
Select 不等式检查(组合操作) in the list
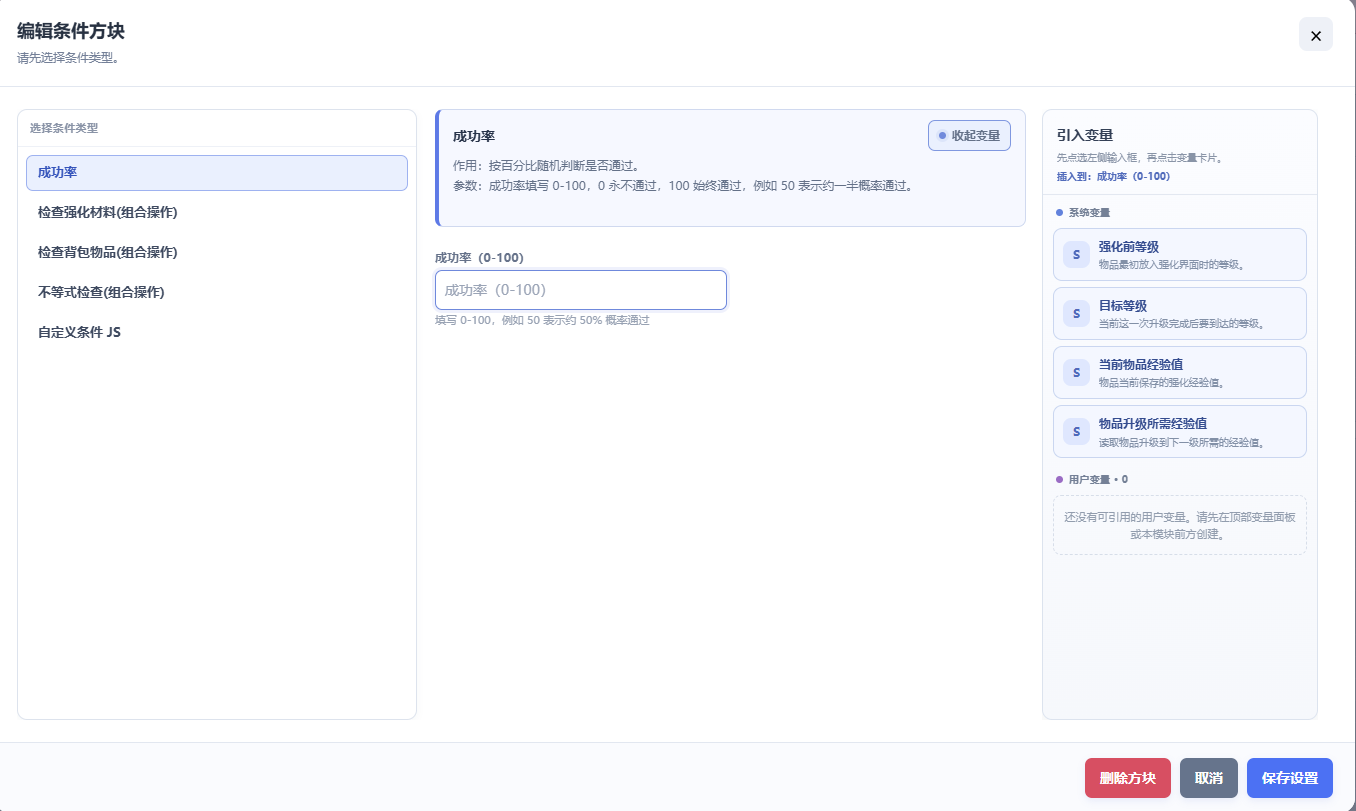point(216,292)
